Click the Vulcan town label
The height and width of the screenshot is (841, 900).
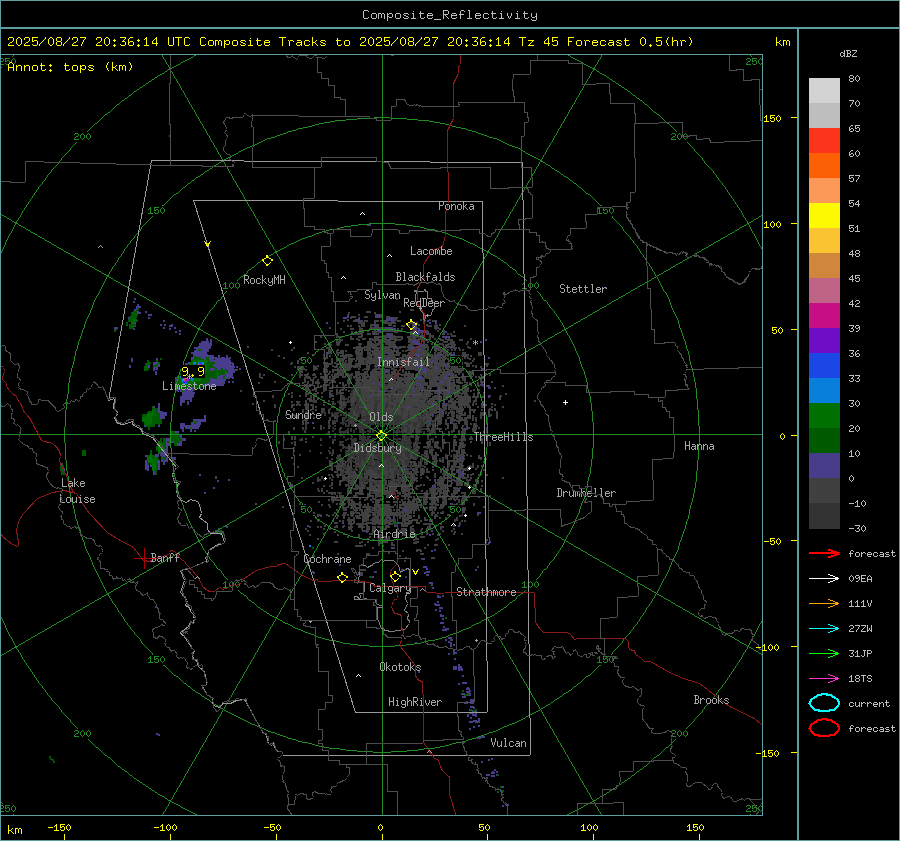point(508,743)
